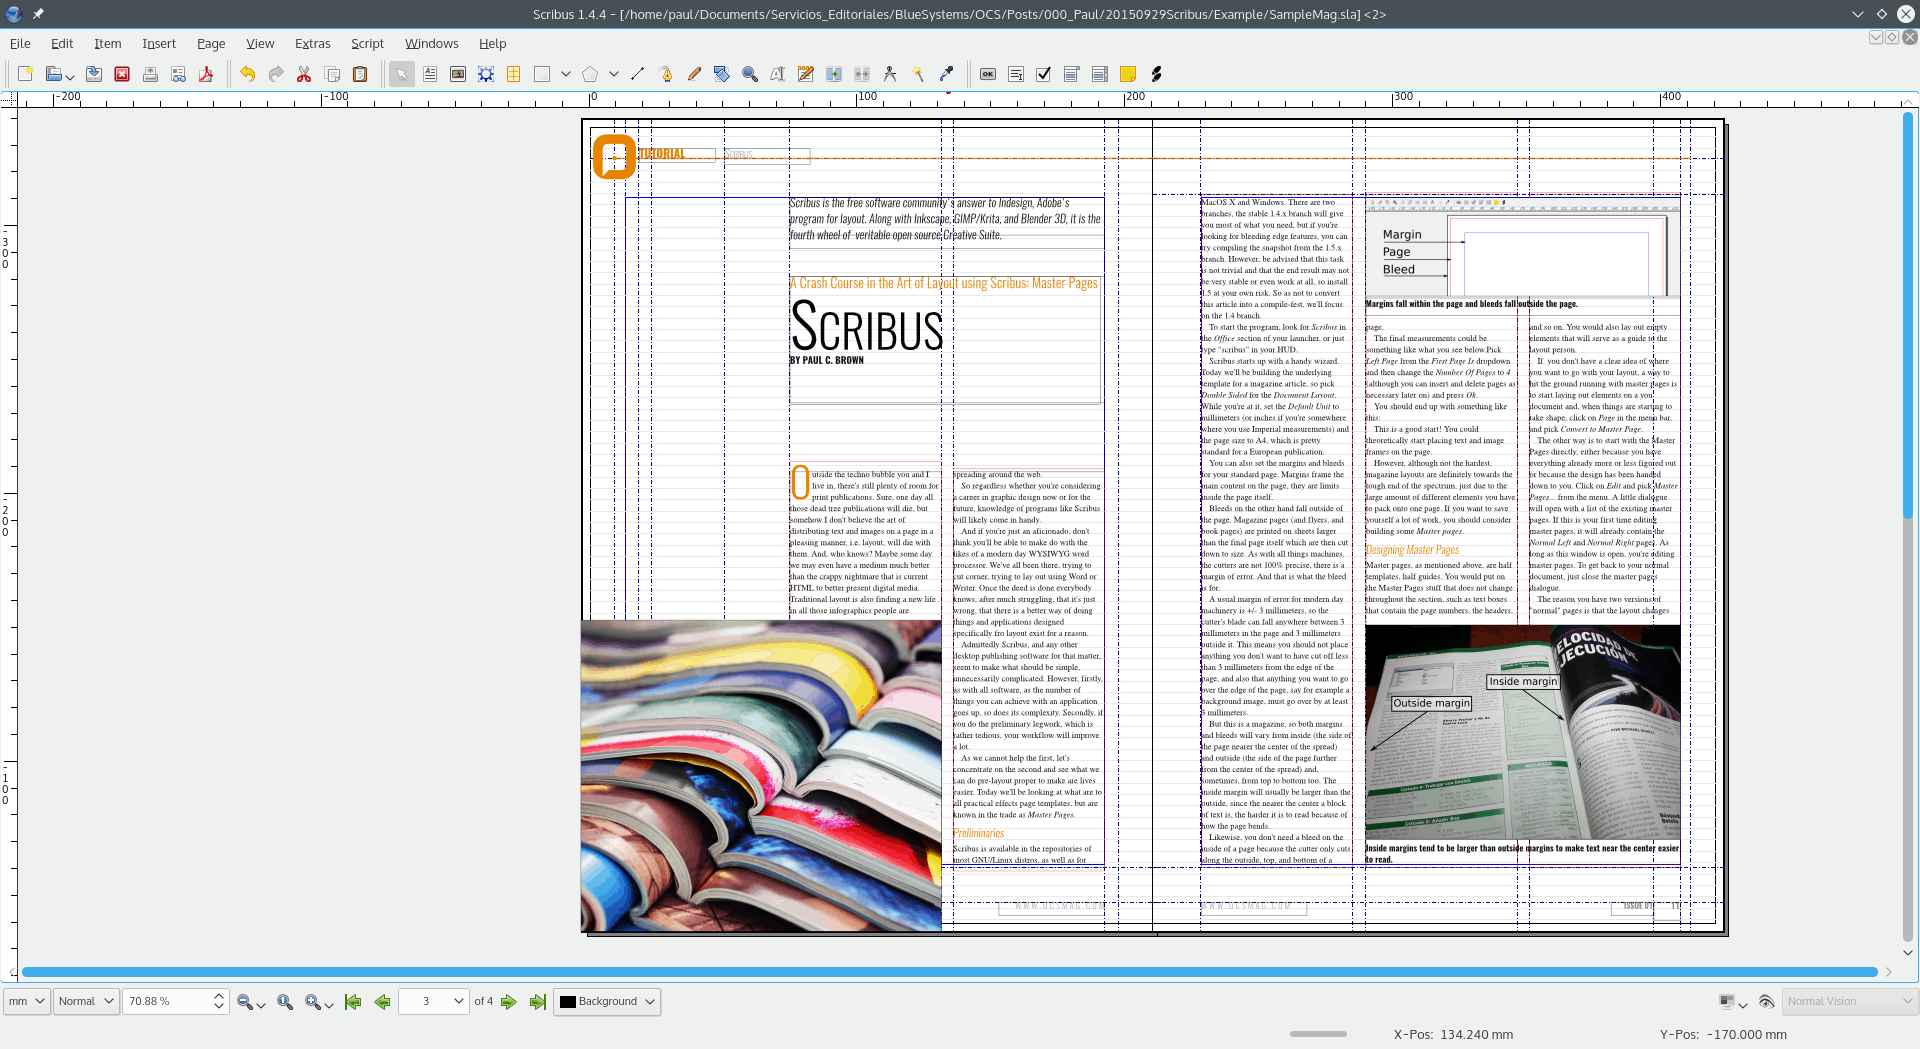Expand the Background layer dropdown
1920x1049 pixels.
coord(607,1001)
